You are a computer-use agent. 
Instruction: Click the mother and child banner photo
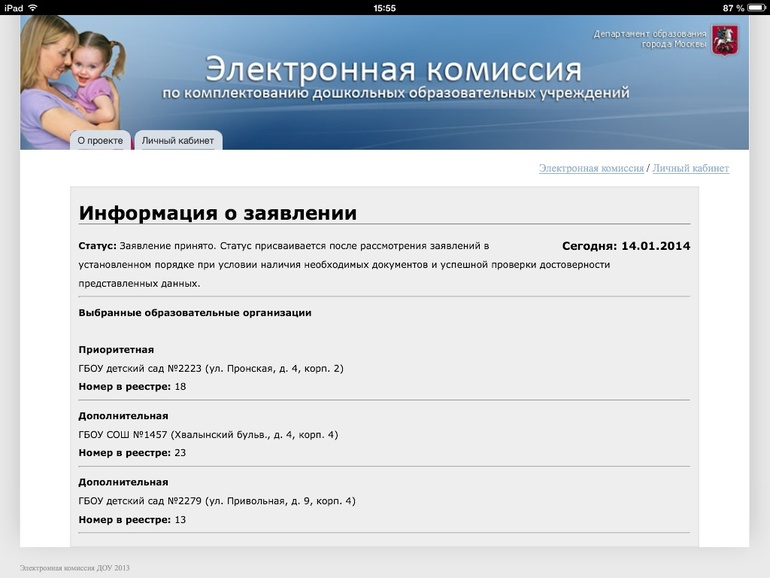point(72,82)
